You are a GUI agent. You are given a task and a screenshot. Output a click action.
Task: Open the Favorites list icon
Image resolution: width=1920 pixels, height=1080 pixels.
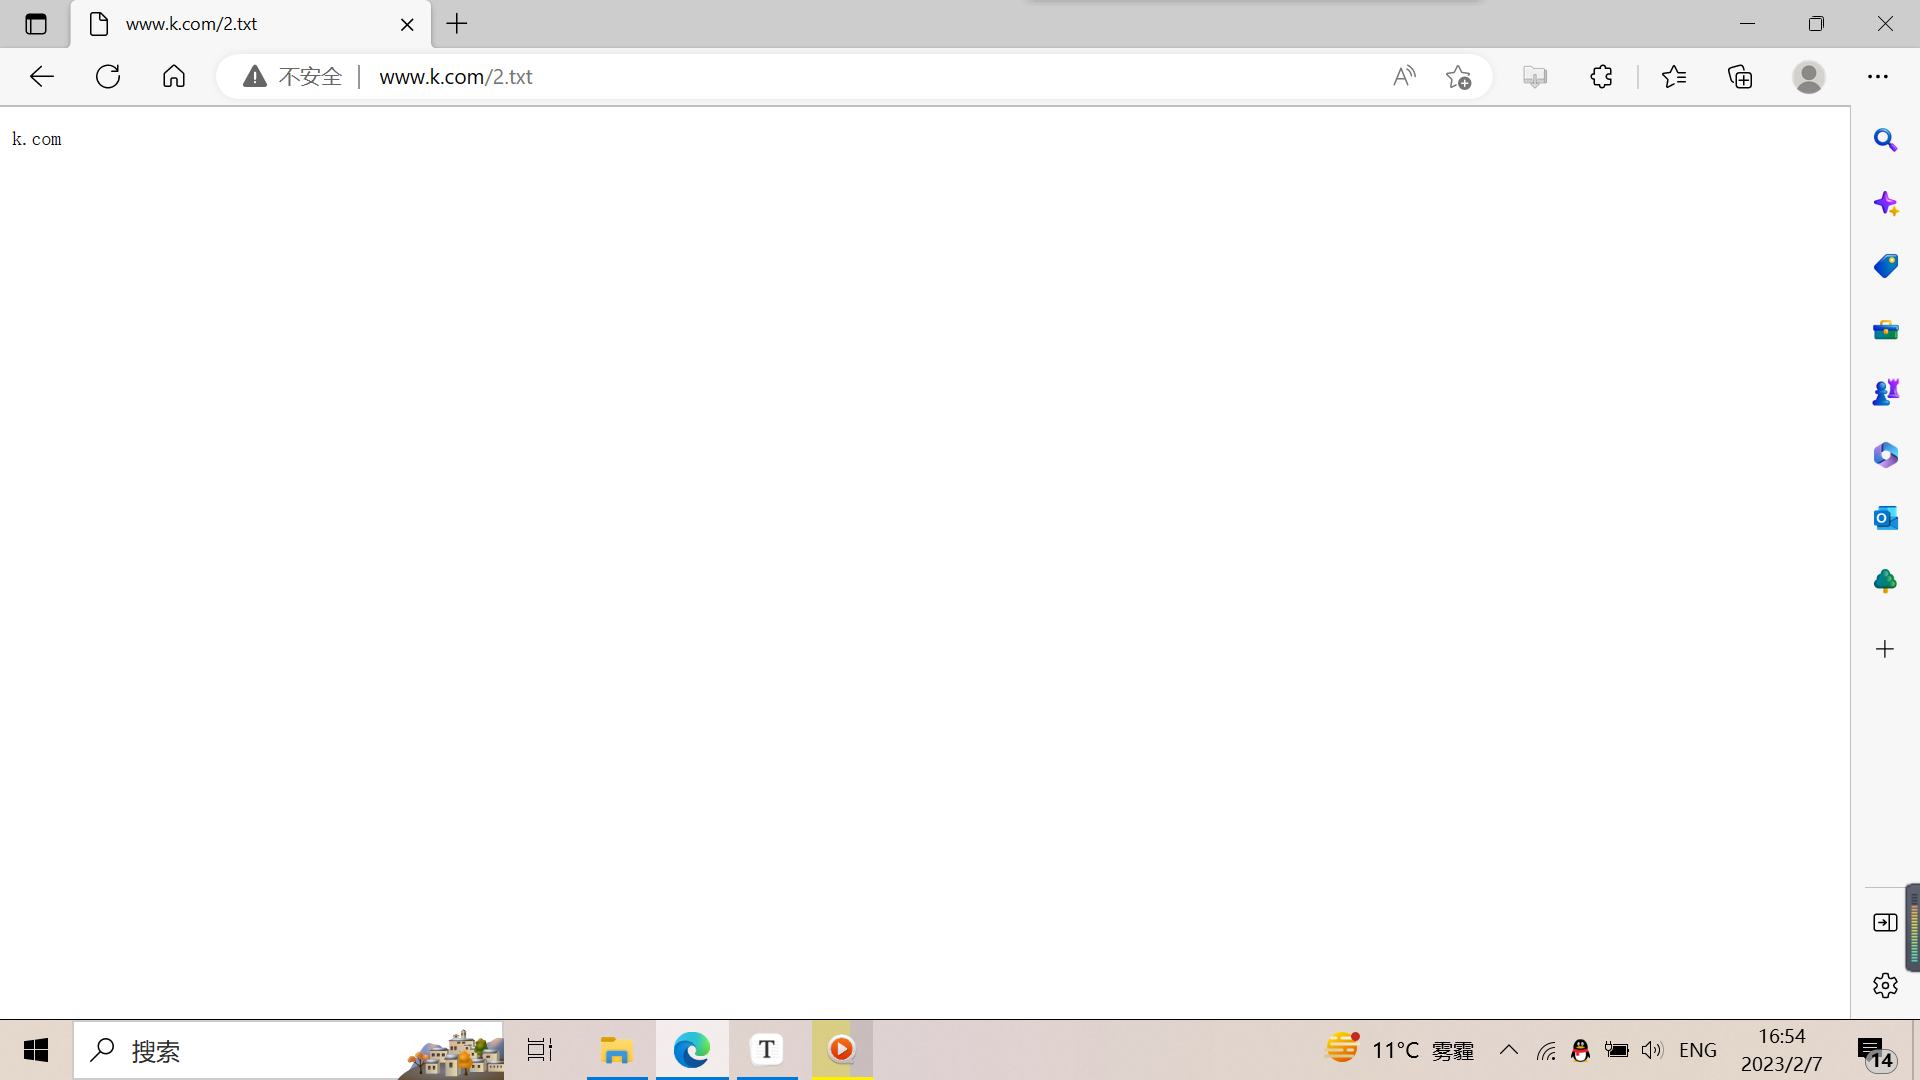pos(1674,77)
